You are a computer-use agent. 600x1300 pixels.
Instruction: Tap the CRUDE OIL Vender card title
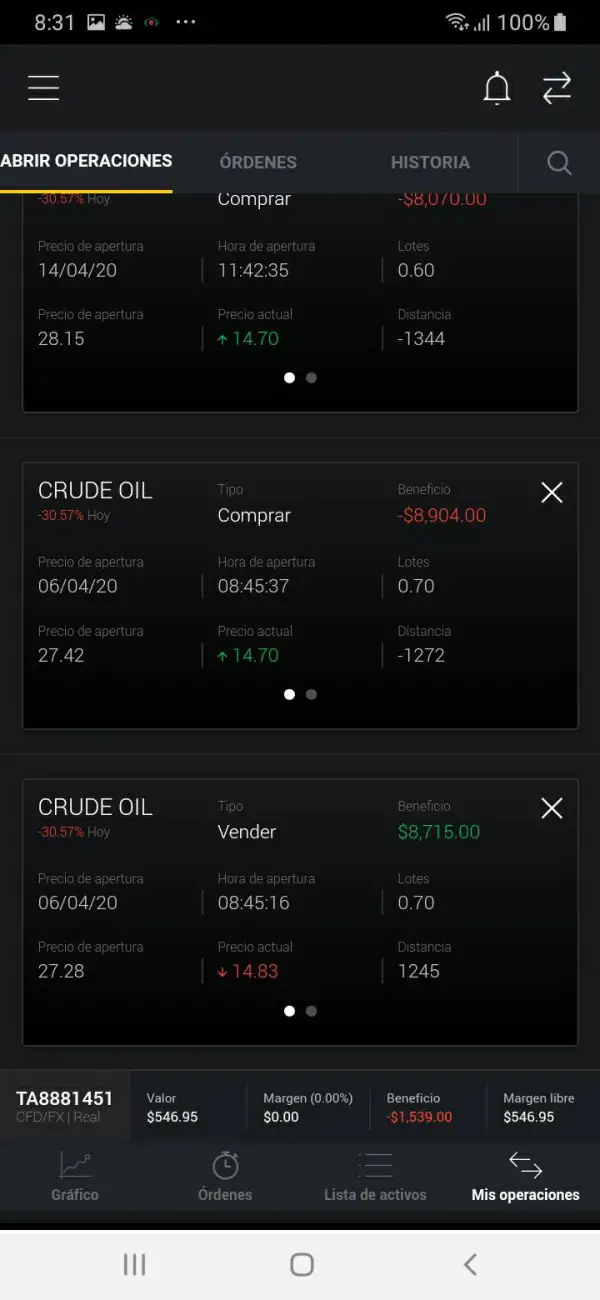point(95,807)
